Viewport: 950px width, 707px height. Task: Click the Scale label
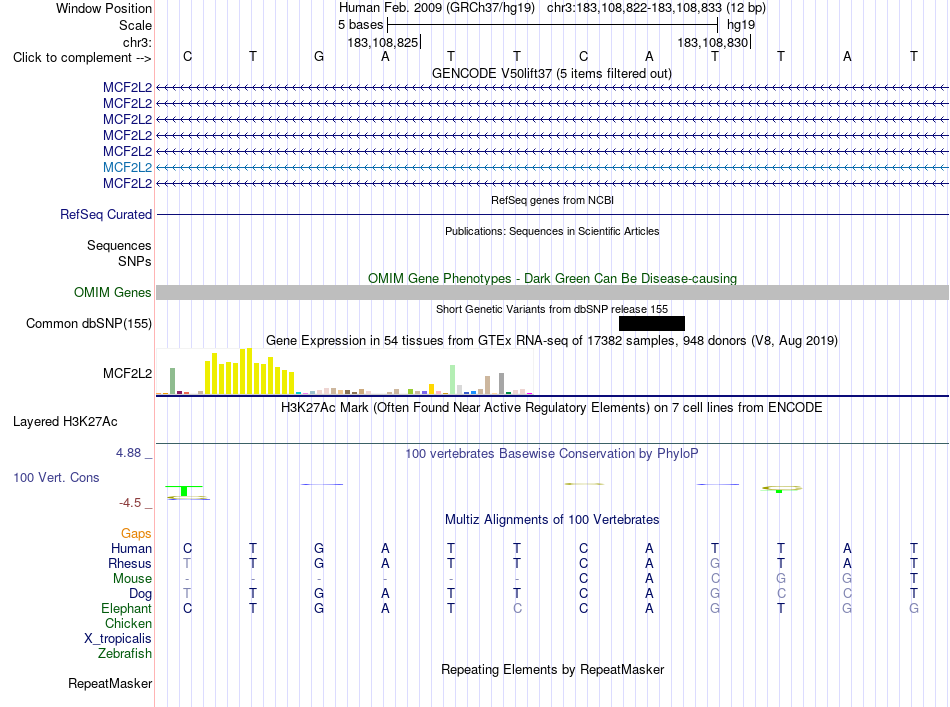point(135,25)
